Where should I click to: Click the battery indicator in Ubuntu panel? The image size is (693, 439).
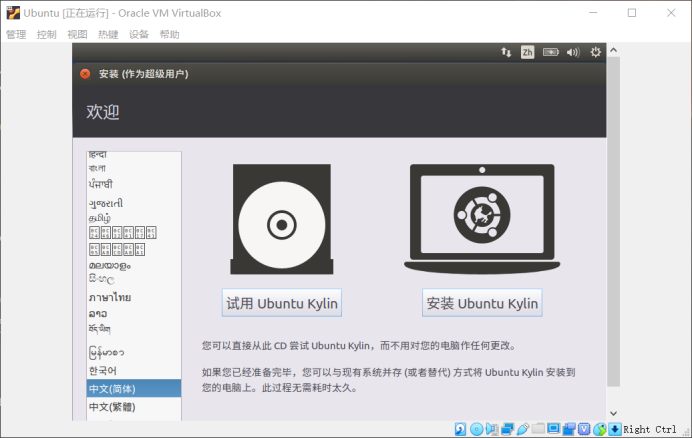pyautogui.click(x=551, y=52)
